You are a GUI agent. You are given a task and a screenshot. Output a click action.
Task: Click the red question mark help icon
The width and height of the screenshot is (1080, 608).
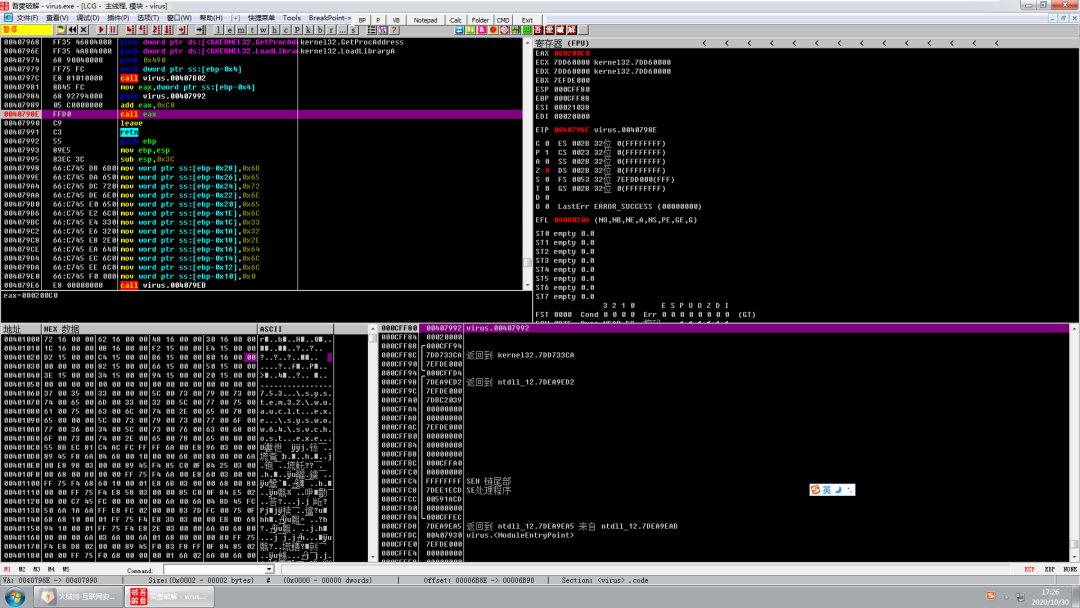point(394,30)
